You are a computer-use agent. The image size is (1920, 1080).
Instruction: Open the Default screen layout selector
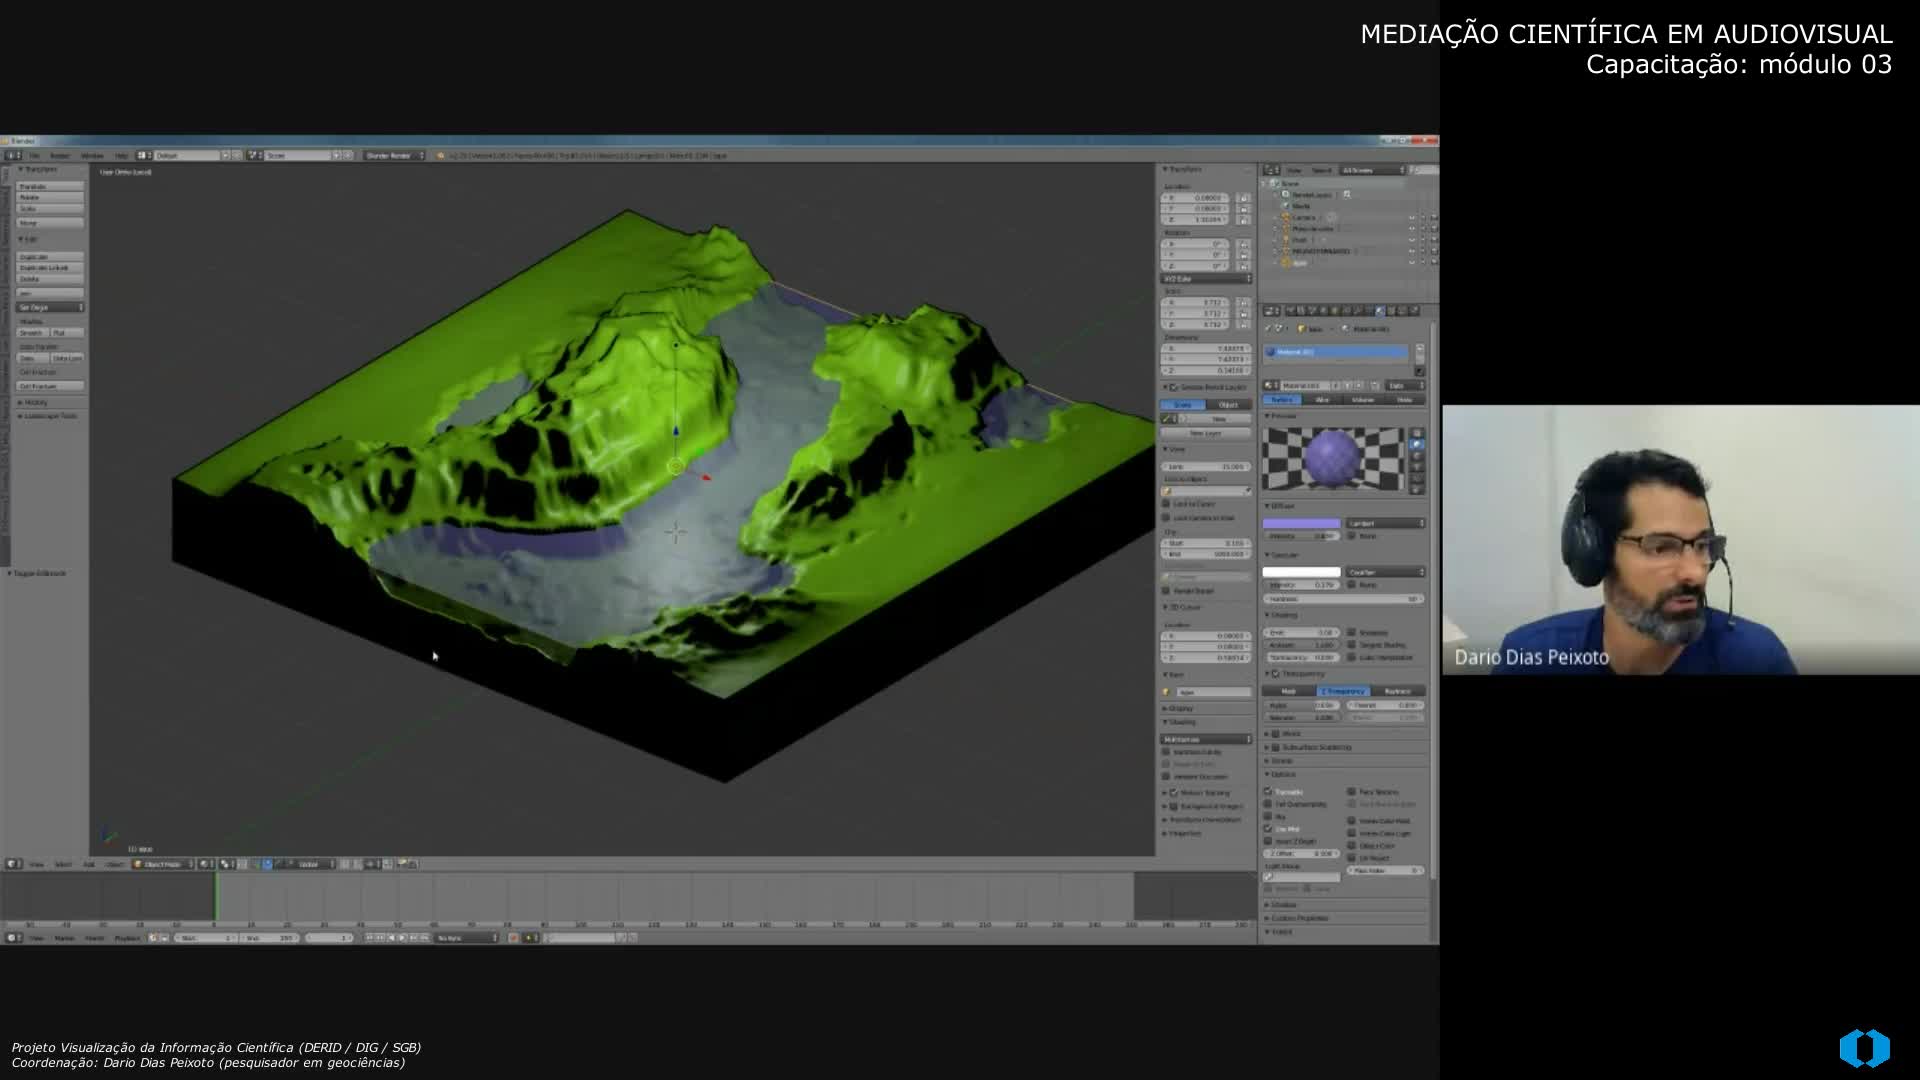(x=186, y=155)
